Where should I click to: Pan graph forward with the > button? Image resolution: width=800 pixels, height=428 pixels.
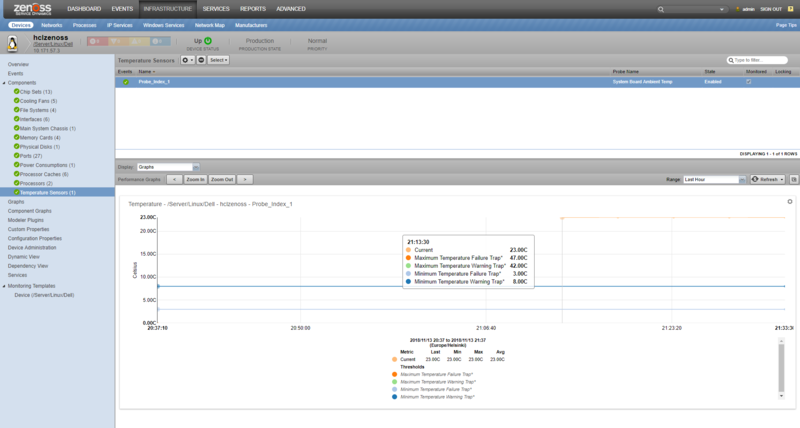point(245,180)
